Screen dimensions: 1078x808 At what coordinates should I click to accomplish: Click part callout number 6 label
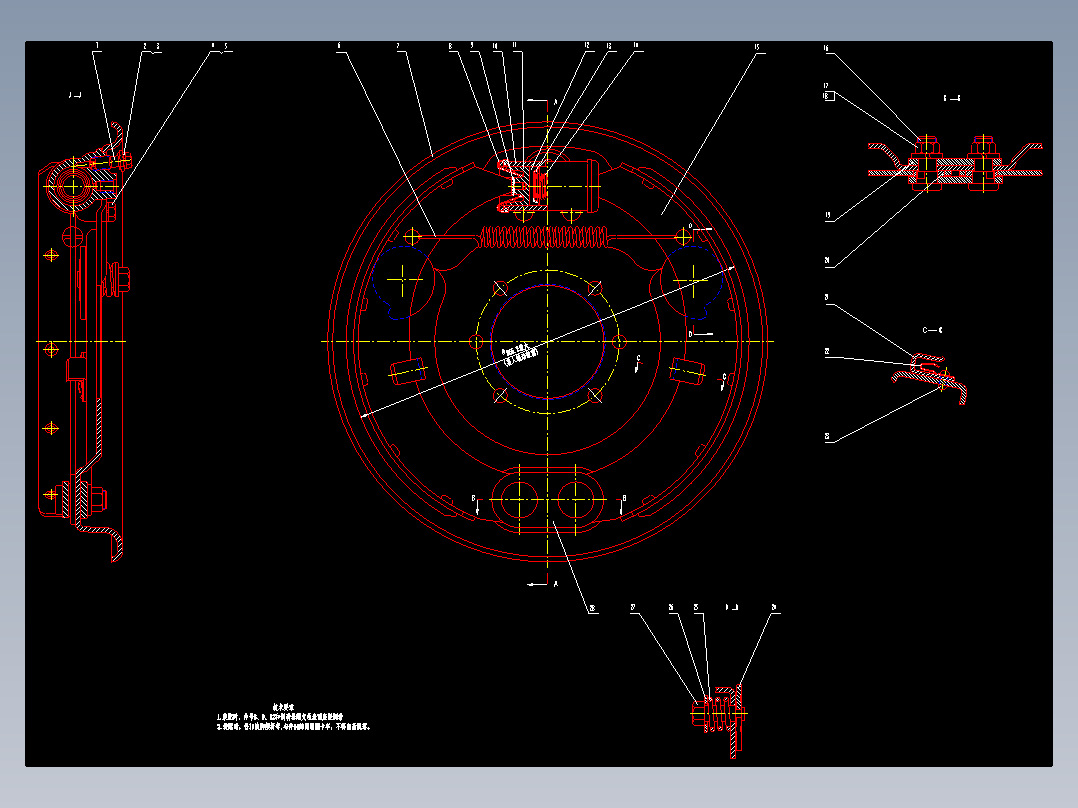tap(339, 46)
